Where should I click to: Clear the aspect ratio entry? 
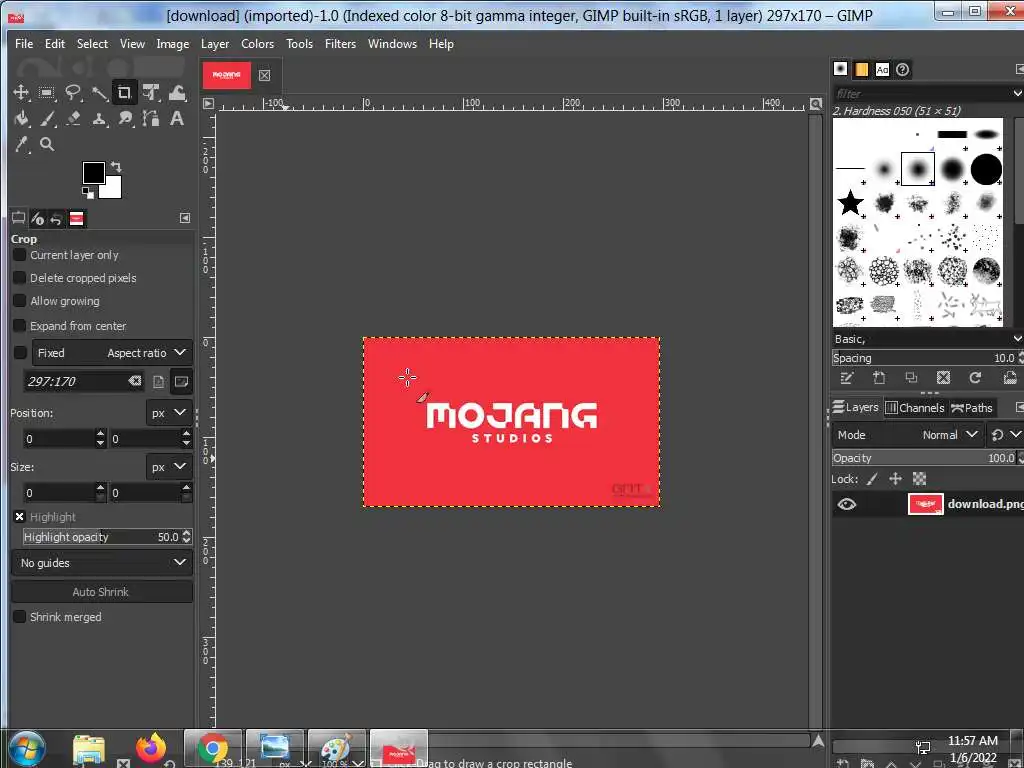click(135, 381)
